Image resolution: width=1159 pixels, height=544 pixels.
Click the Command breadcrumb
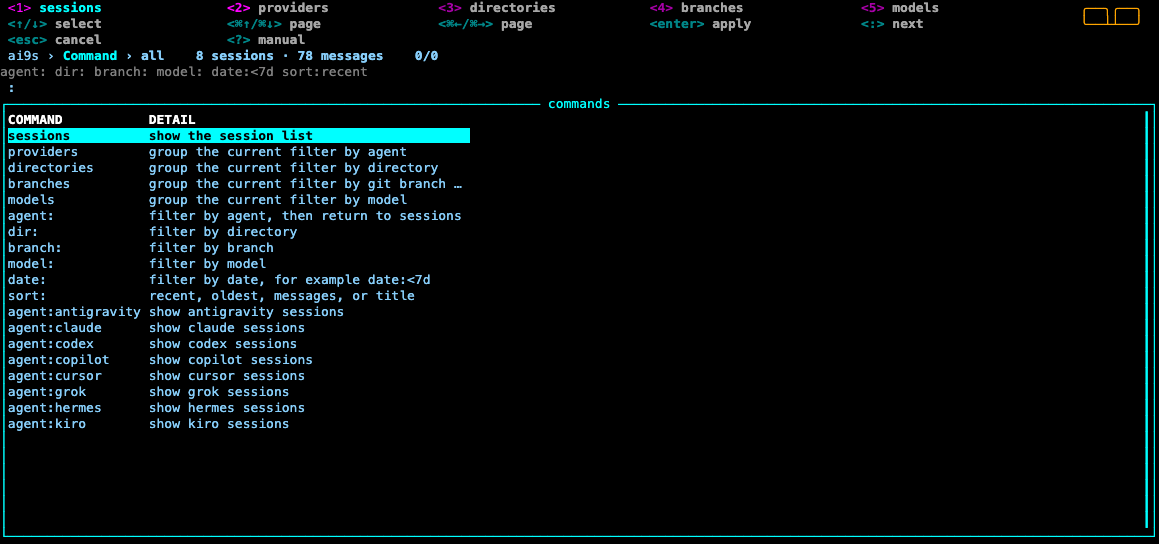pyautogui.click(x=90, y=56)
